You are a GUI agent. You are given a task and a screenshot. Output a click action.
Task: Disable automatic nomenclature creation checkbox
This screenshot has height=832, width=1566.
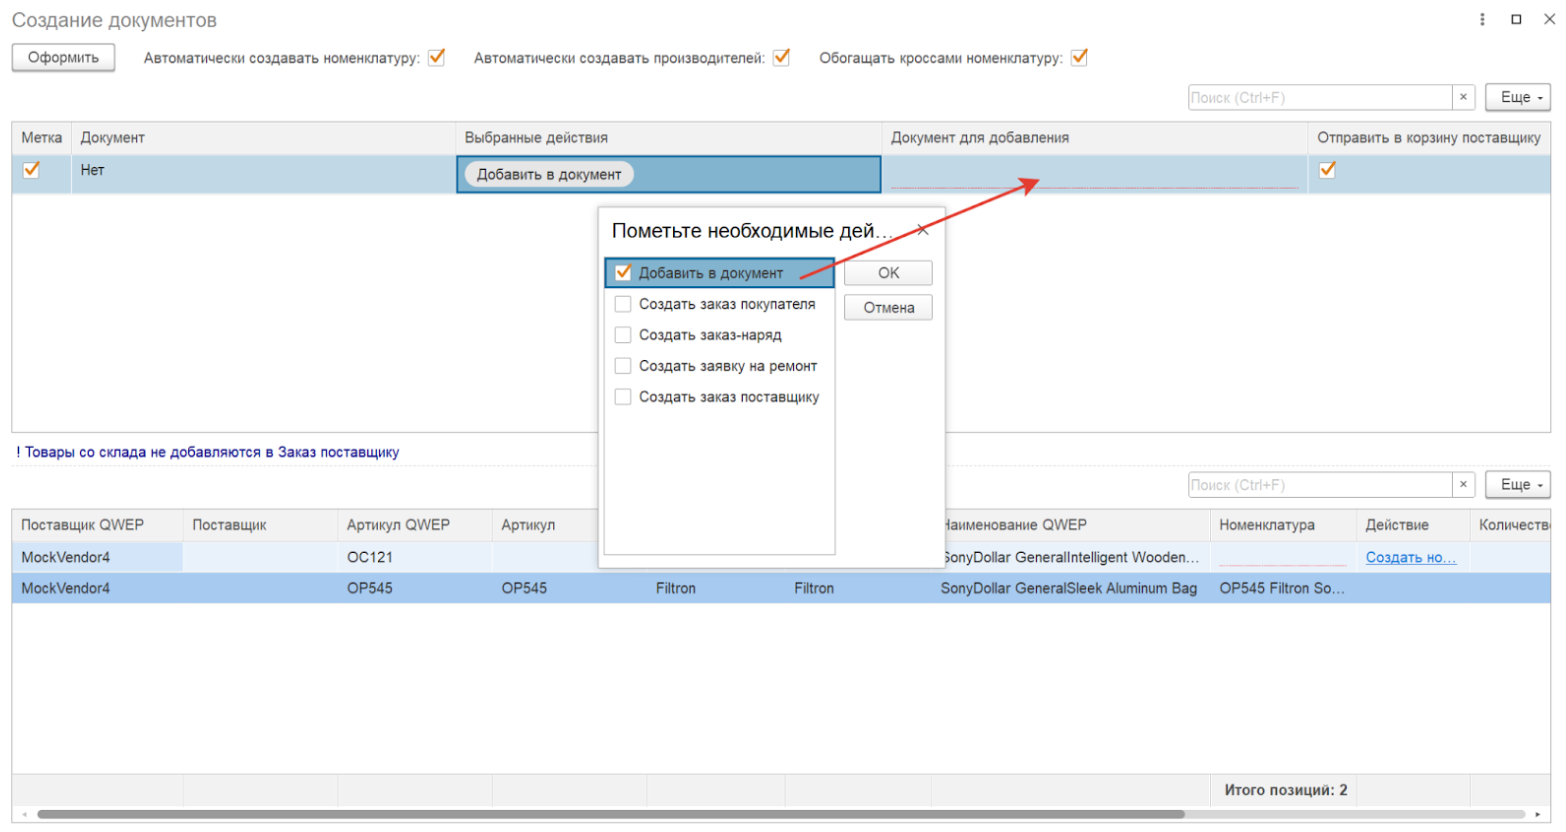pyautogui.click(x=437, y=58)
